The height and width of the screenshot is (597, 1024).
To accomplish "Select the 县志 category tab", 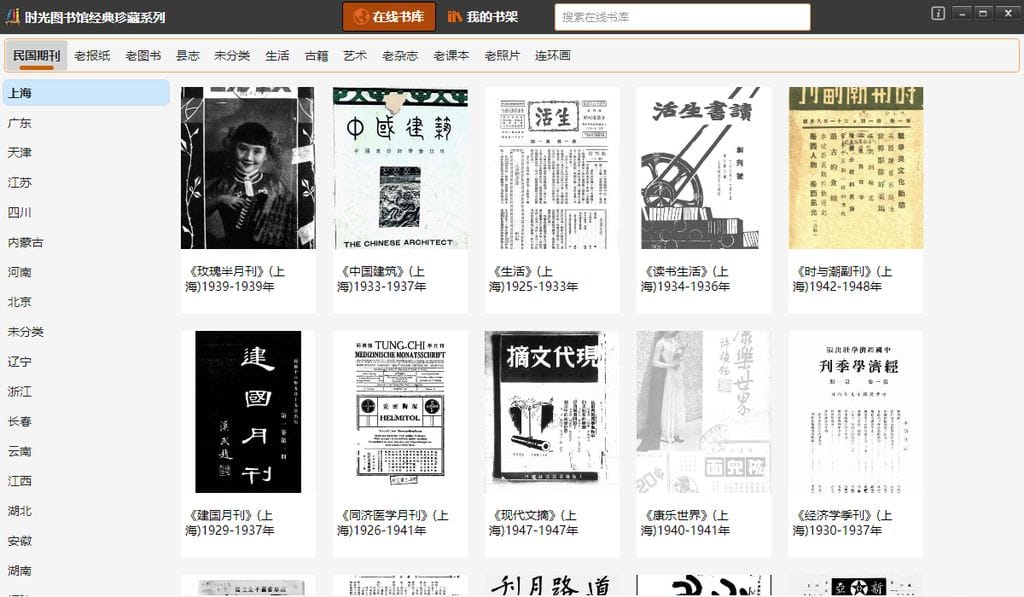I will click(188, 56).
